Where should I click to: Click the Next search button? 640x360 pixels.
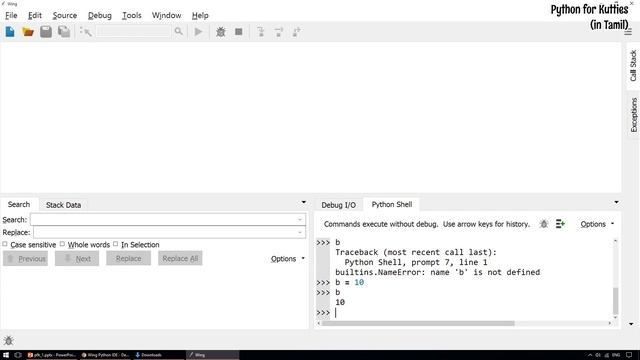77,258
